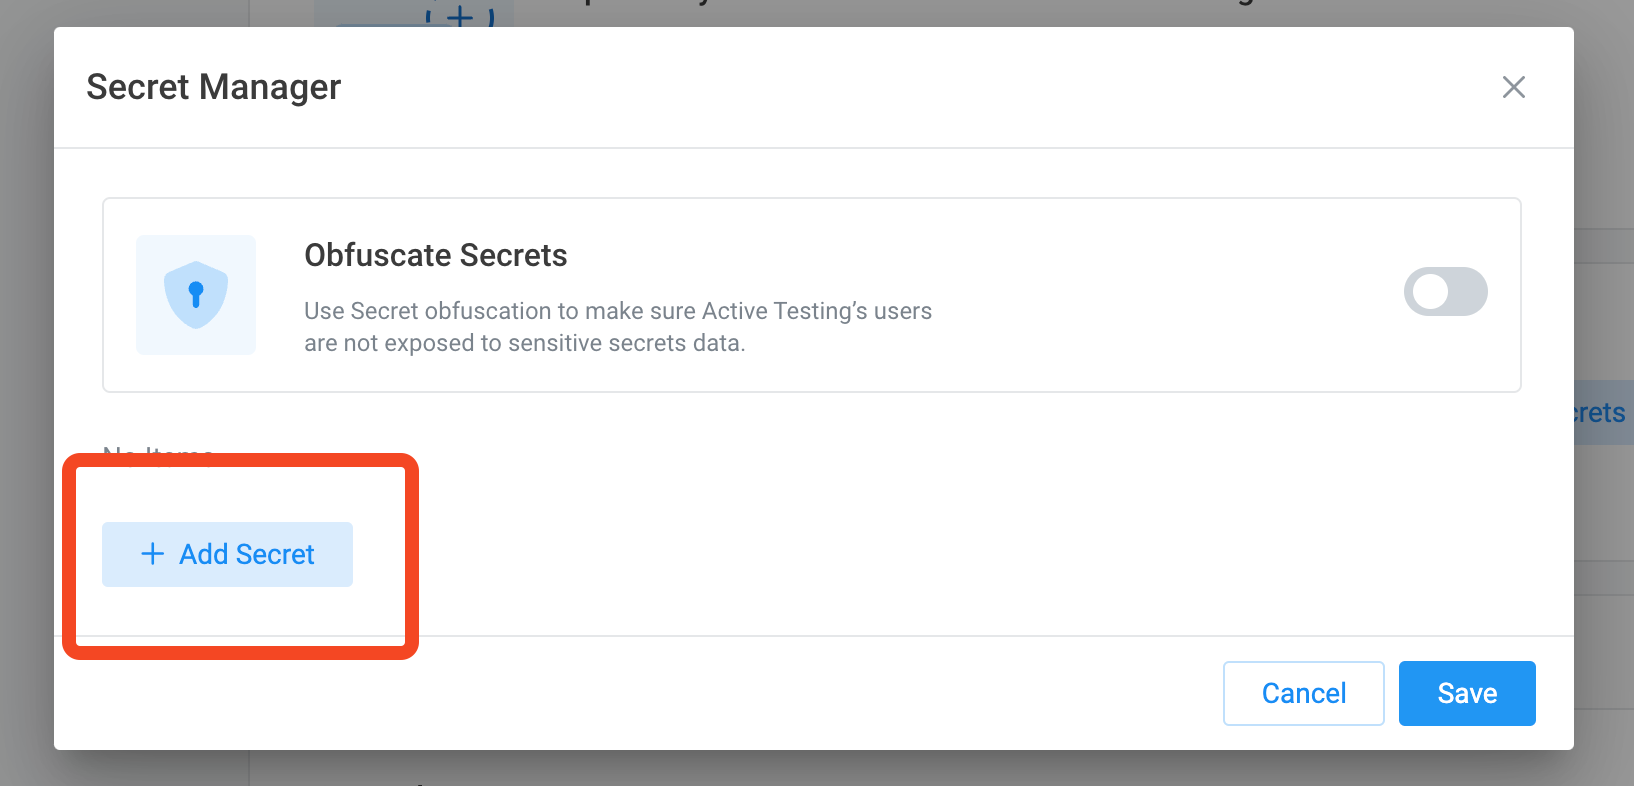1634x786 pixels.
Task: Enable the Obfuscate Secrets toggle
Action: click(x=1445, y=292)
